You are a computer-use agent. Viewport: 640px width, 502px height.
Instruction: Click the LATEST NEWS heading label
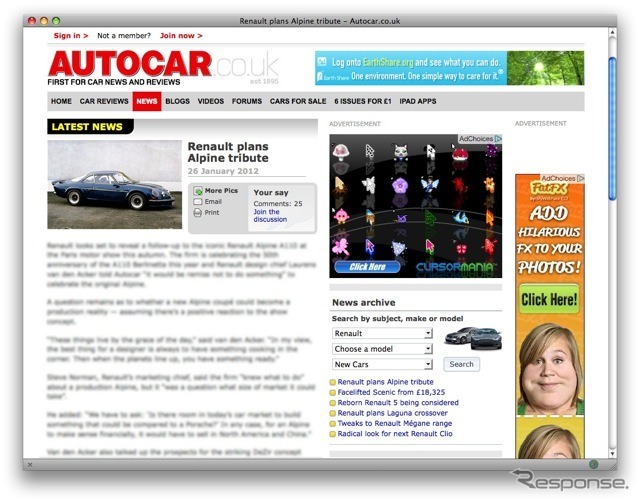point(87,127)
